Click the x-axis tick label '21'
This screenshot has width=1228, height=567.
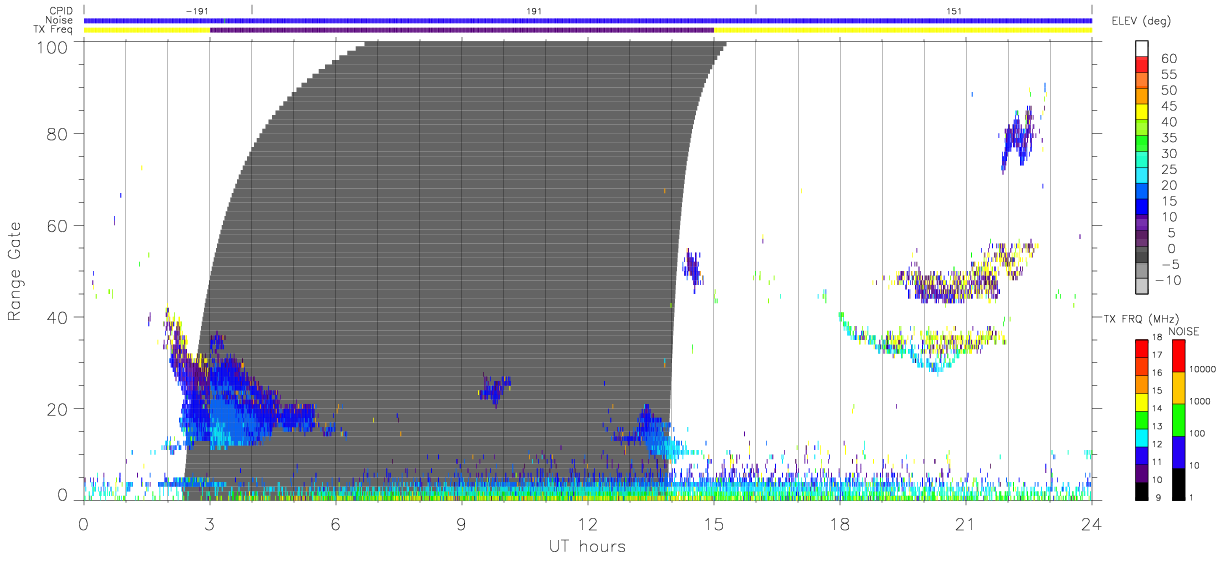pyautogui.click(x=965, y=523)
